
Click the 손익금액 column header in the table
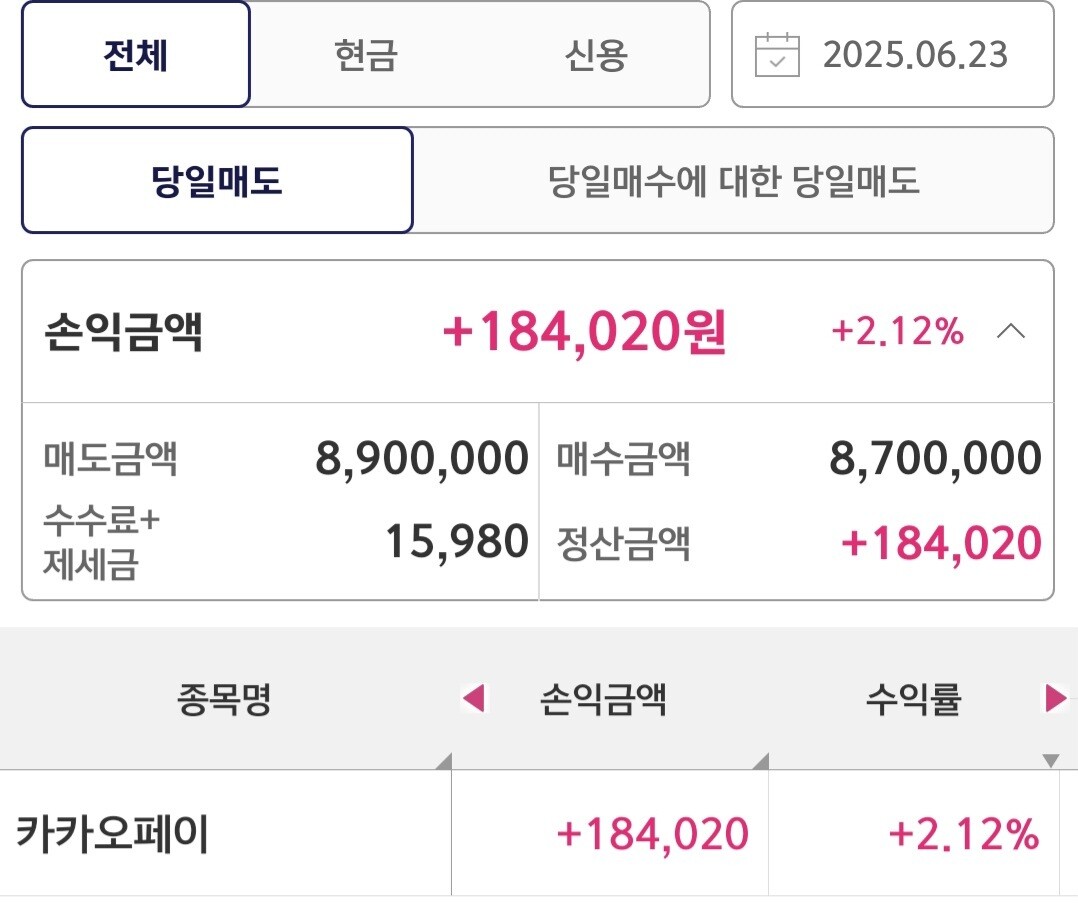click(602, 699)
